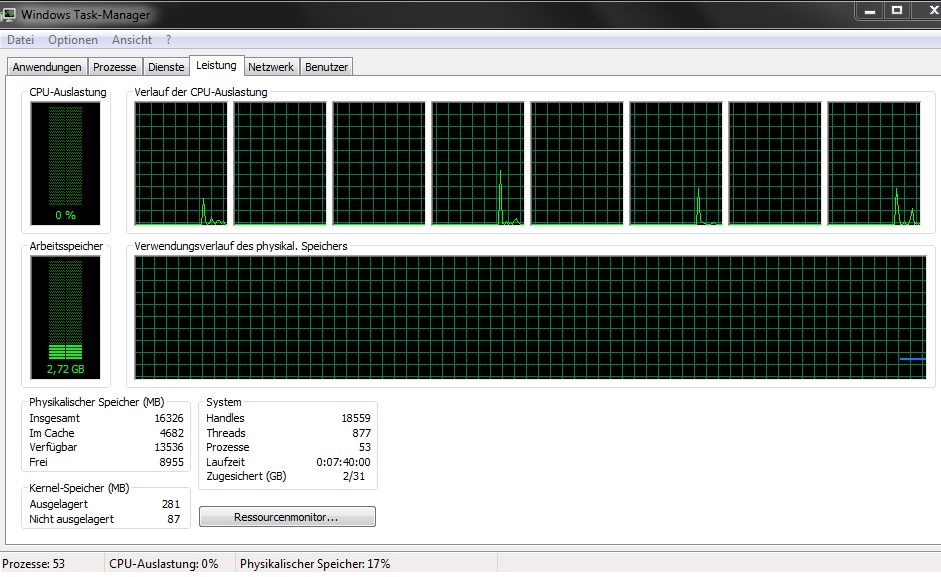Switch to the Dienste tab

tap(166, 67)
